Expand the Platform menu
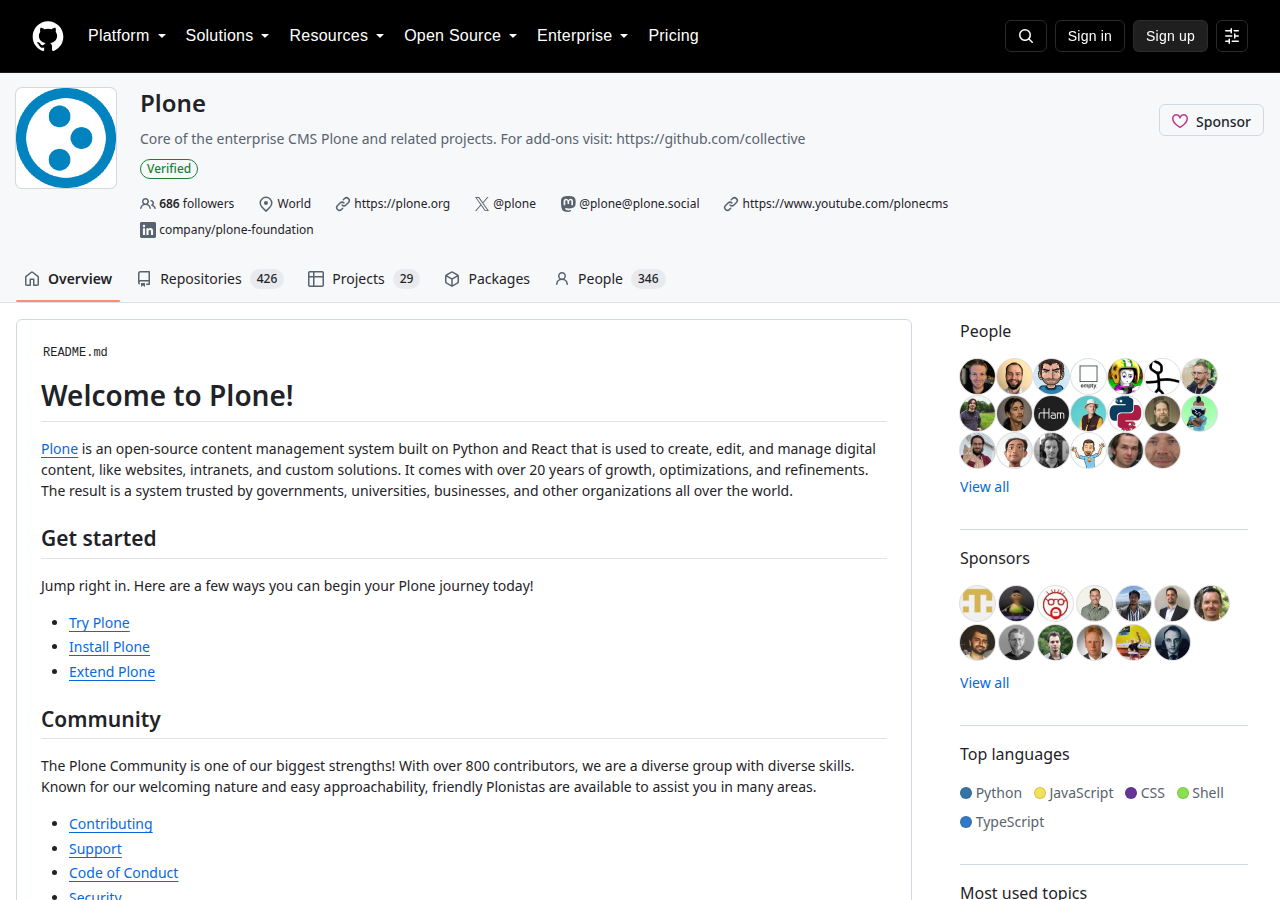Screen dimensions: 1280x900 click(x=127, y=36)
